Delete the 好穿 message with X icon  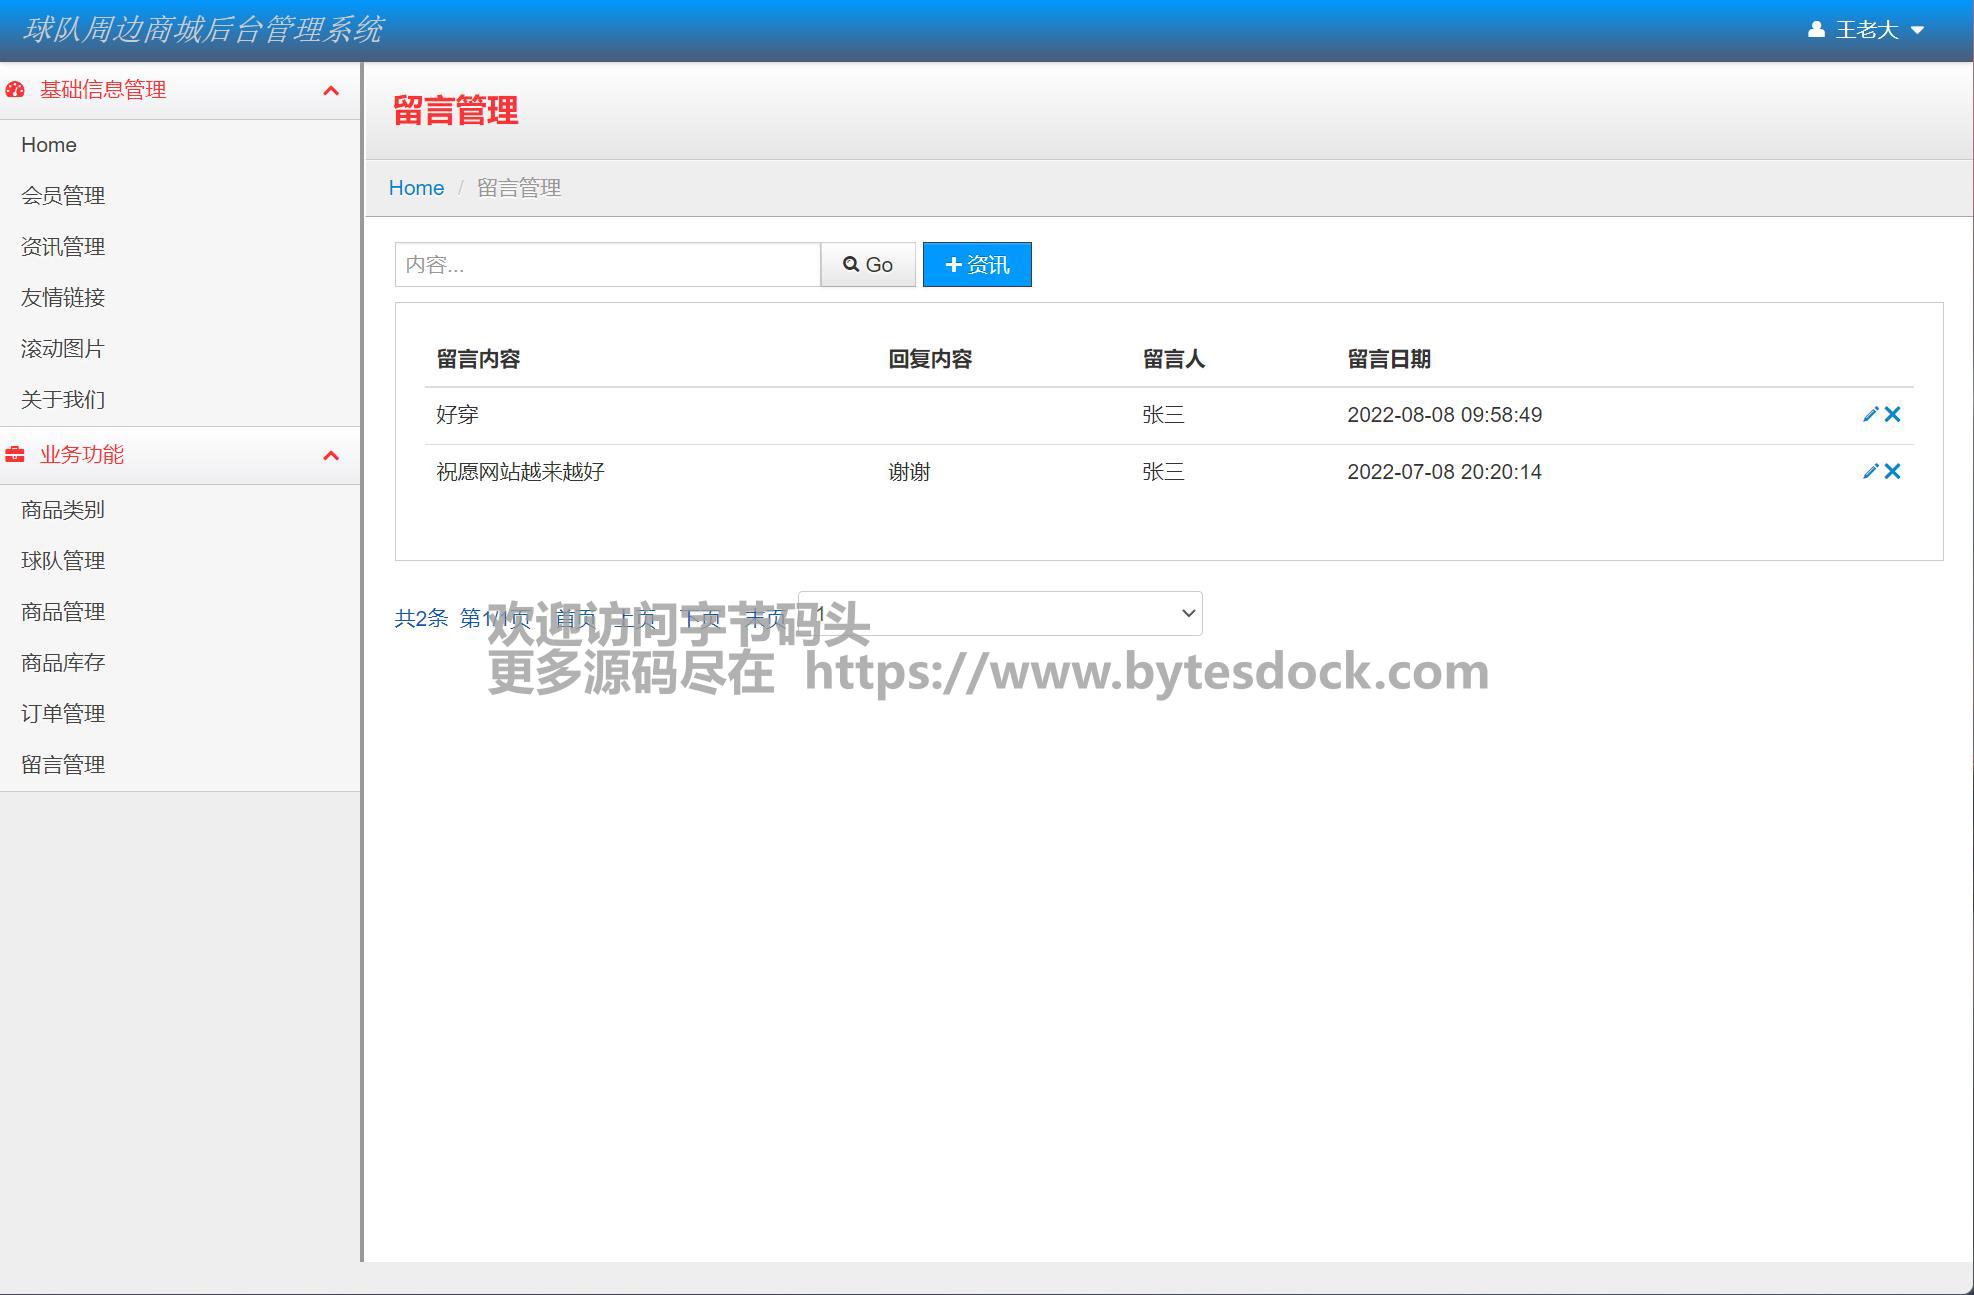point(1893,414)
